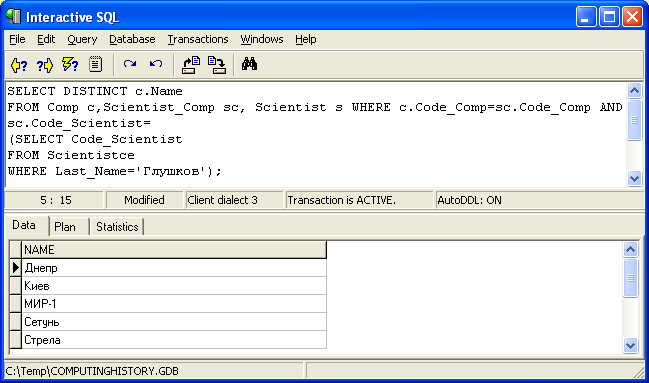Viewport: 649px width, 383px height.
Task: Roll back the transaction using the undo arrow
Action: 156,64
